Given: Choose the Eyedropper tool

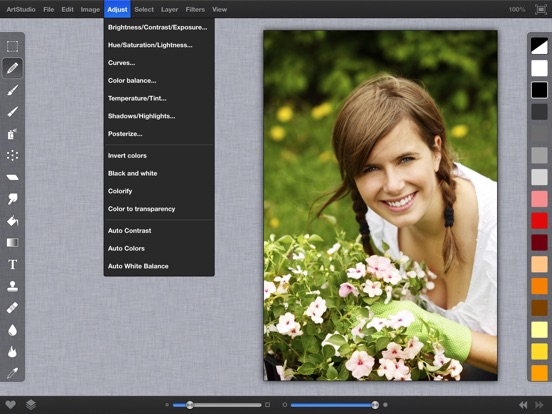Looking at the screenshot, I should coord(12,373).
